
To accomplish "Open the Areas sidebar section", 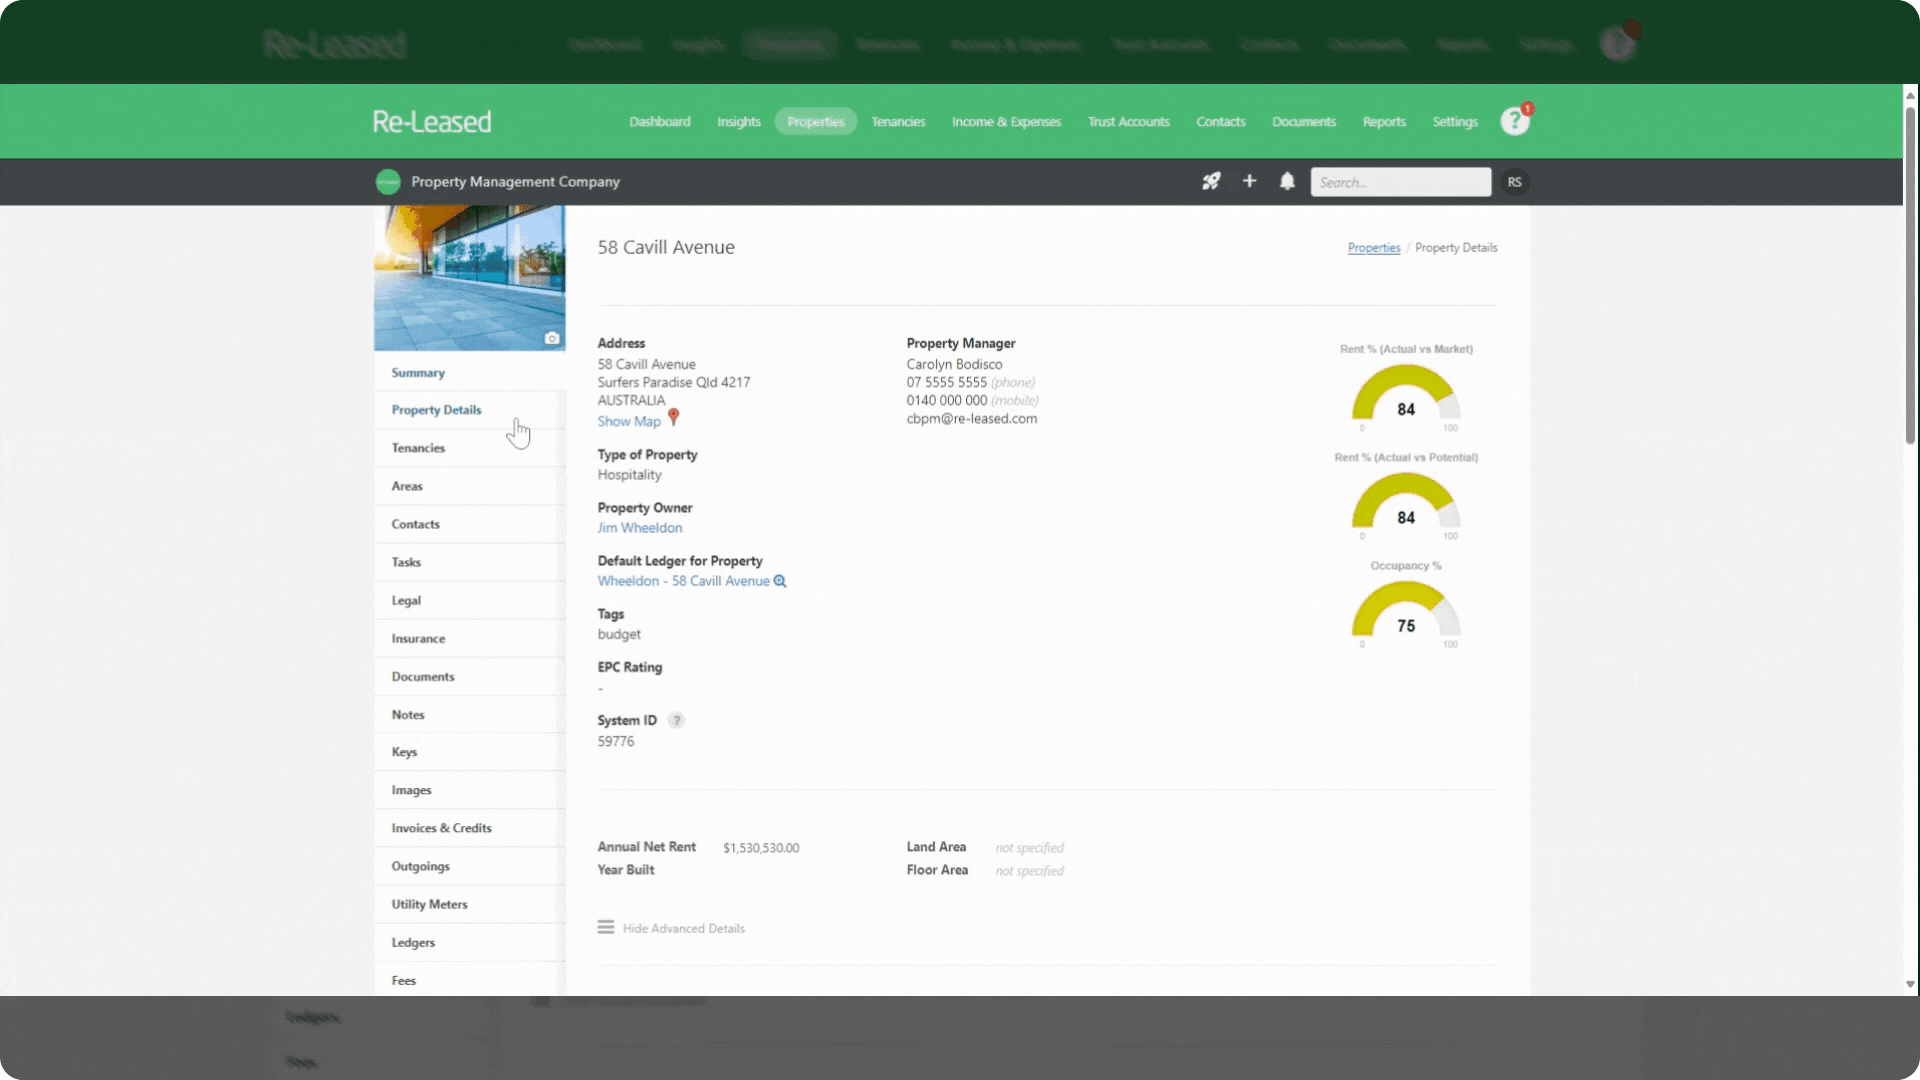I will coord(470,486).
